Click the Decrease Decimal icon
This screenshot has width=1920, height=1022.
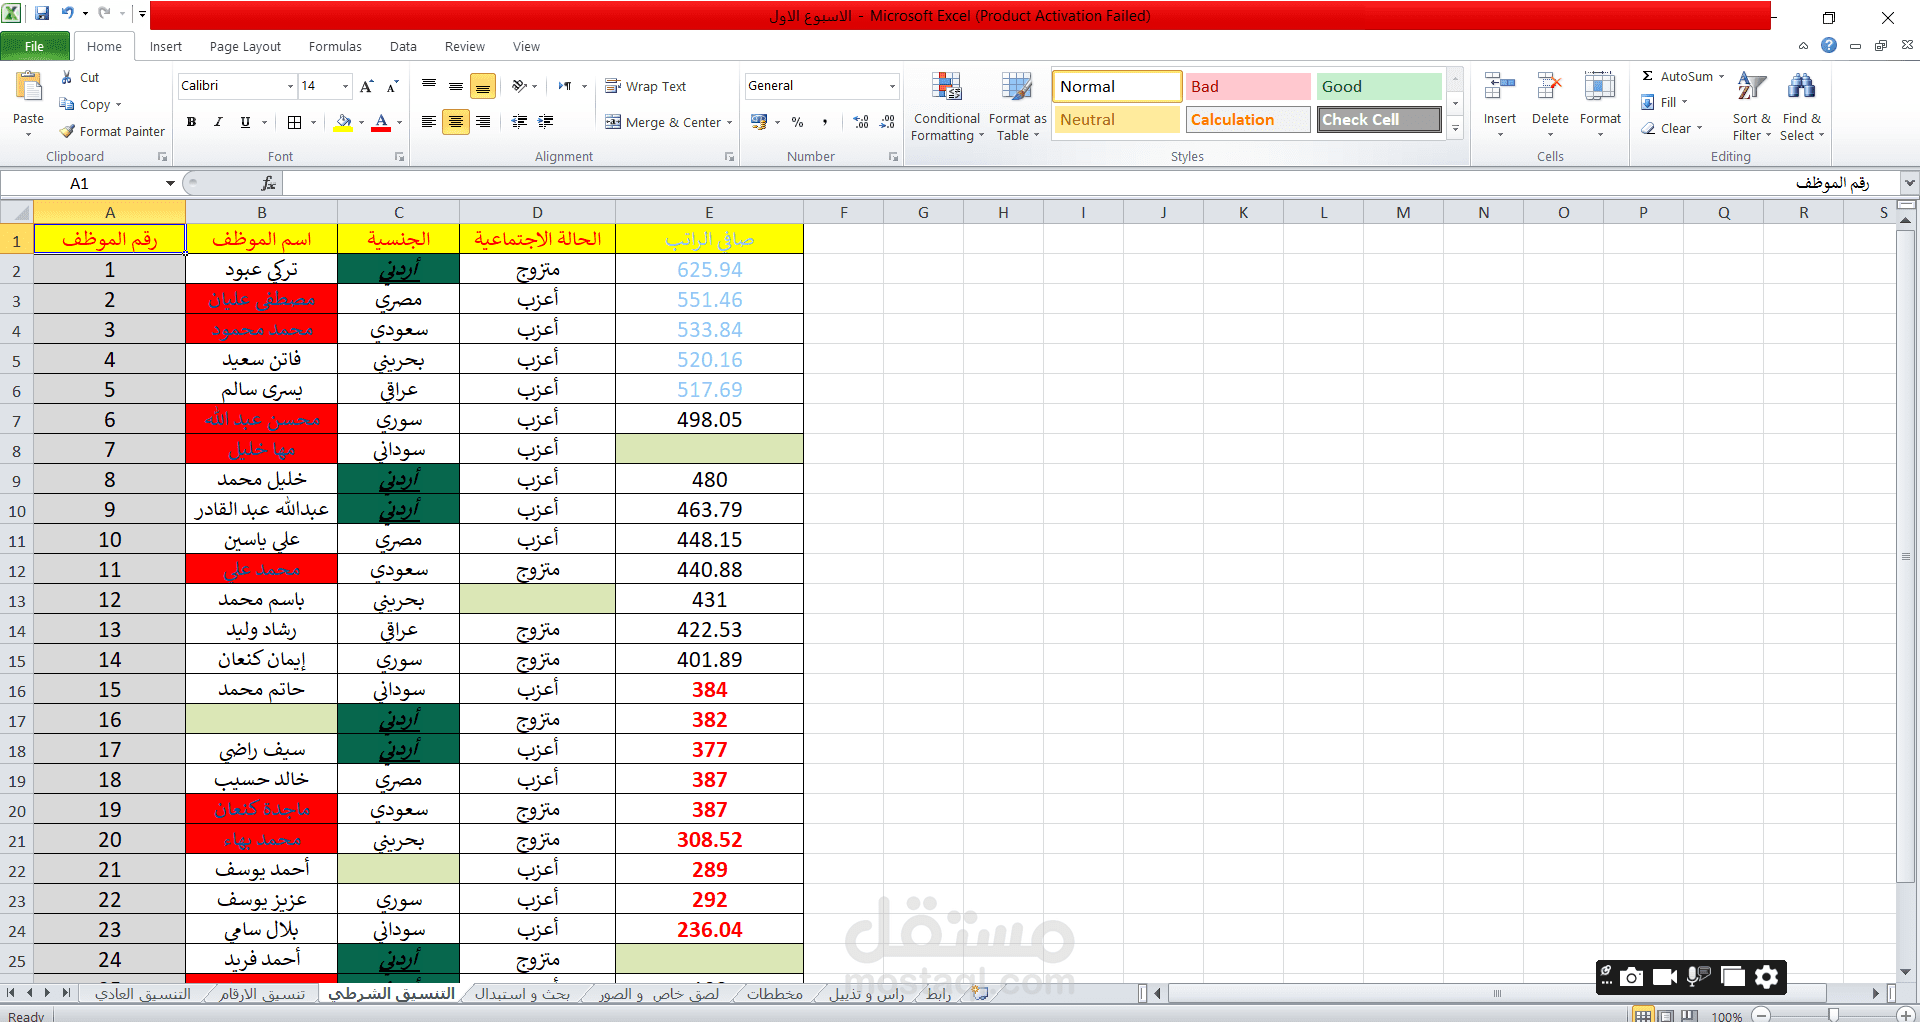point(887,122)
